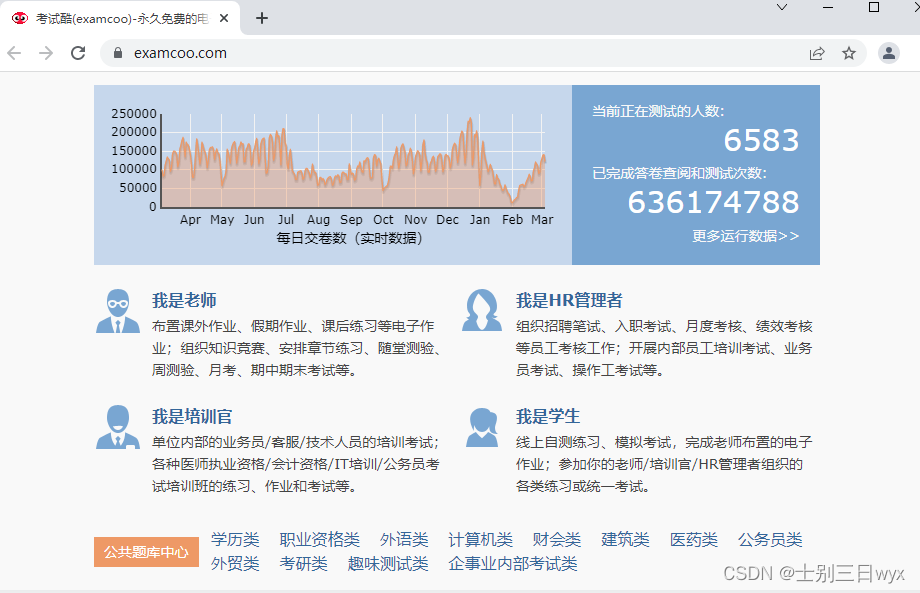920x593 pixels.
Task: Minimize the browser window
Action: point(828,7)
